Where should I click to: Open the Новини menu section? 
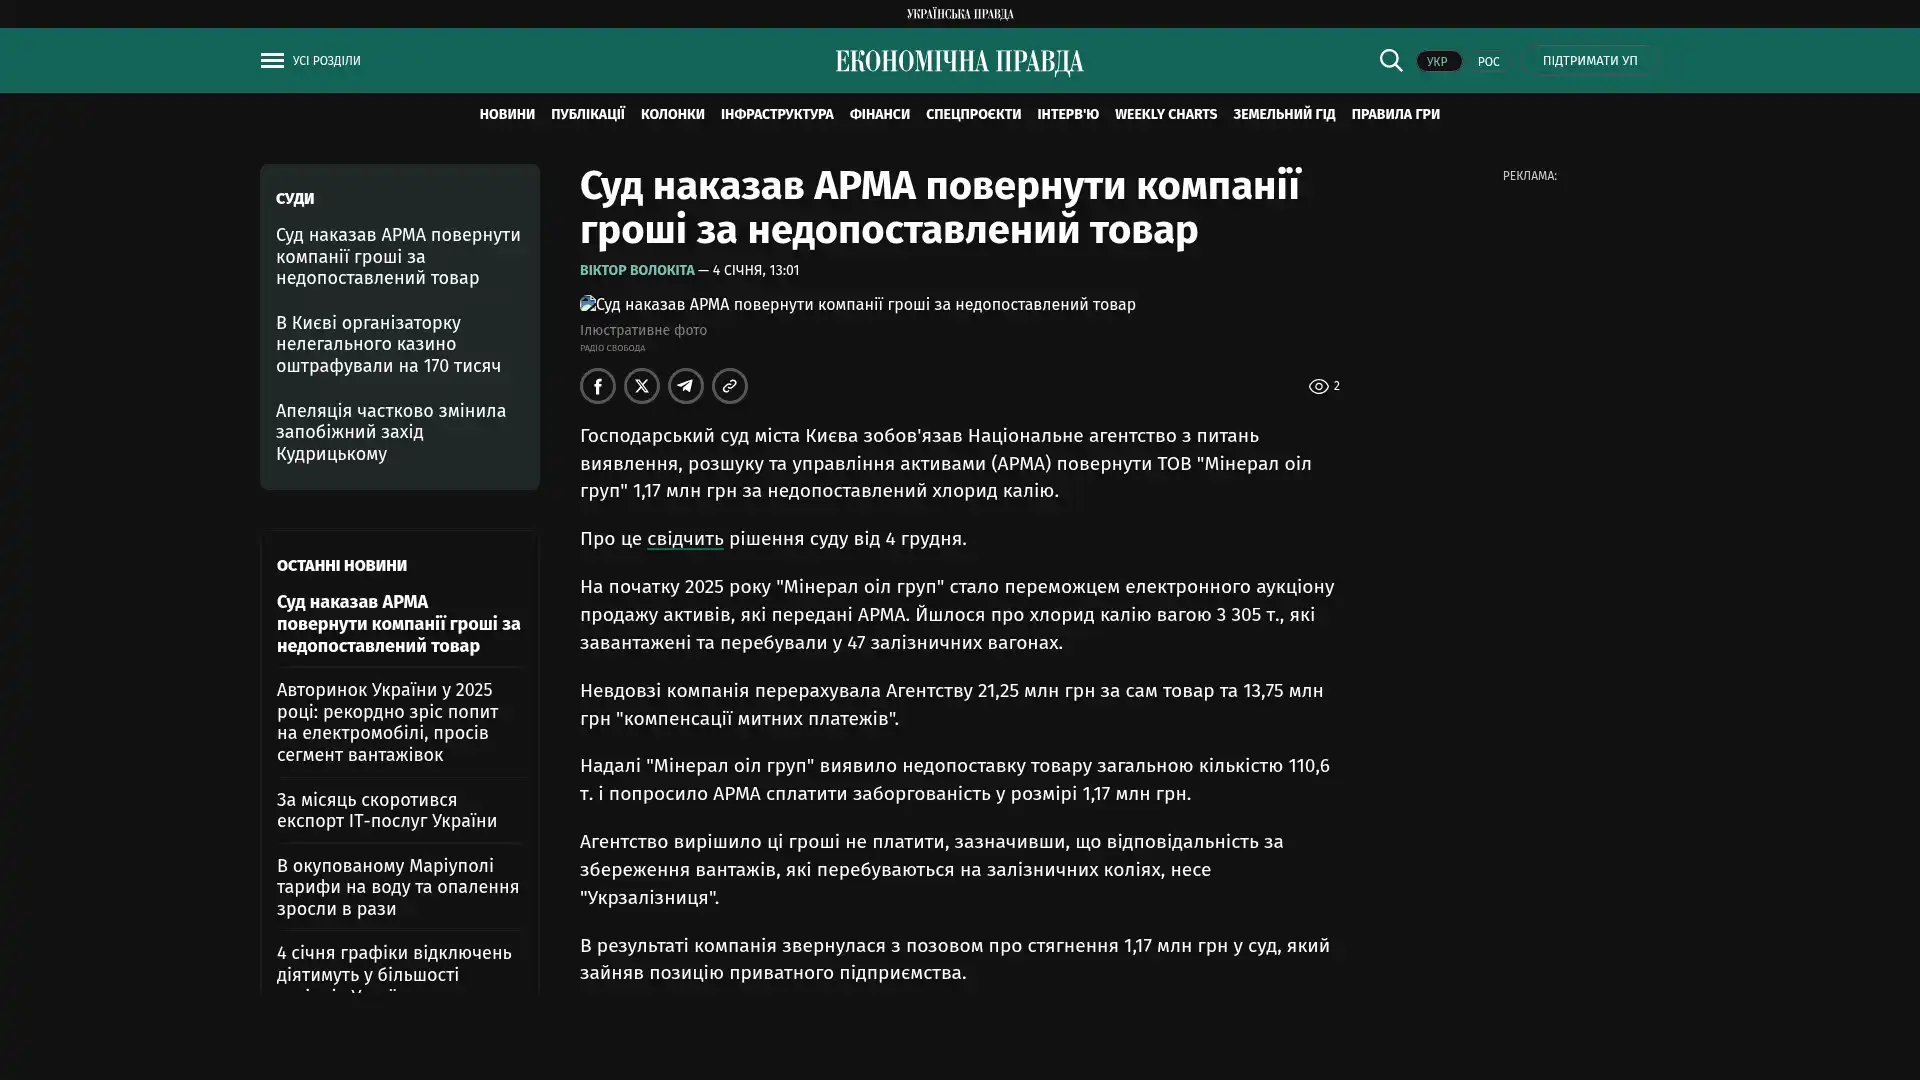point(507,114)
